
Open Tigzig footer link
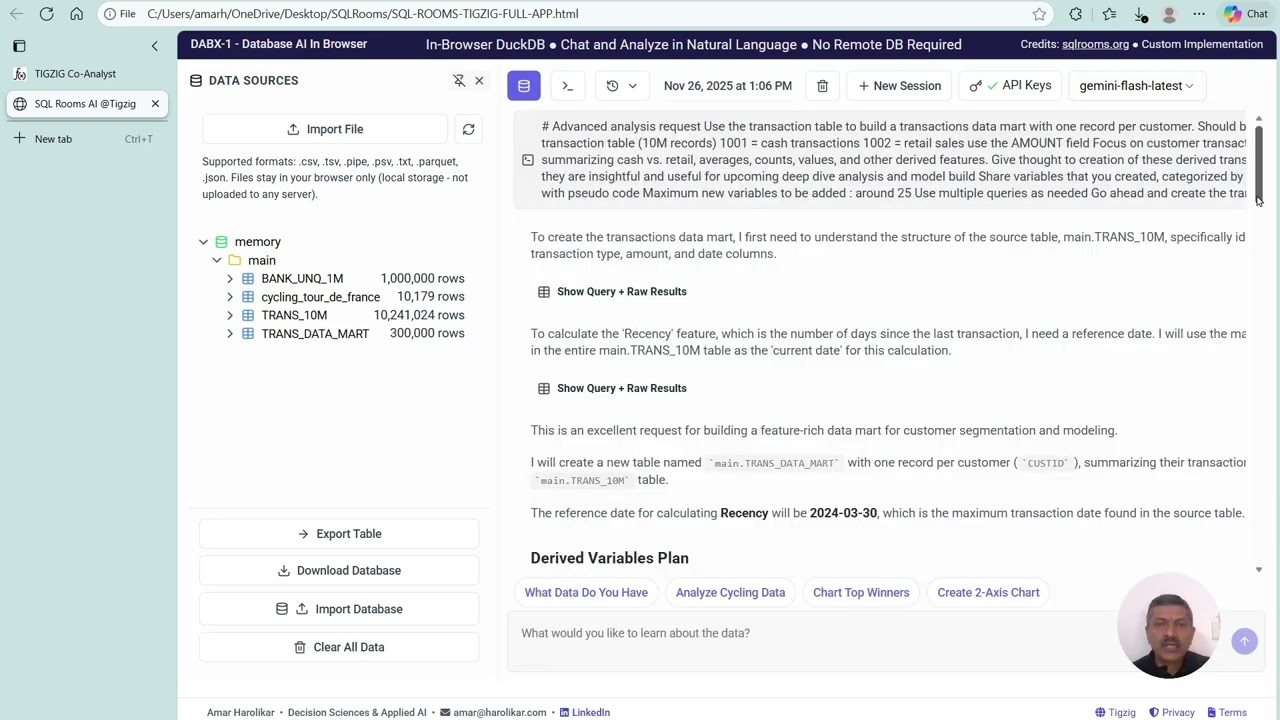click(1115, 713)
